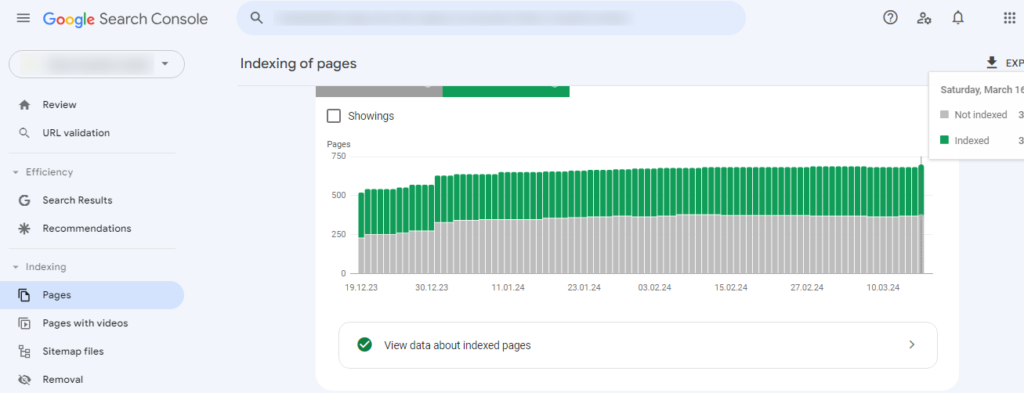Open user and settings management icon

click(x=924, y=18)
